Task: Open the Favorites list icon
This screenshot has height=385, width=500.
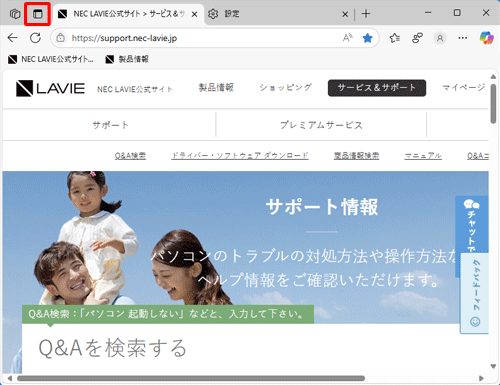Action: click(395, 38)
